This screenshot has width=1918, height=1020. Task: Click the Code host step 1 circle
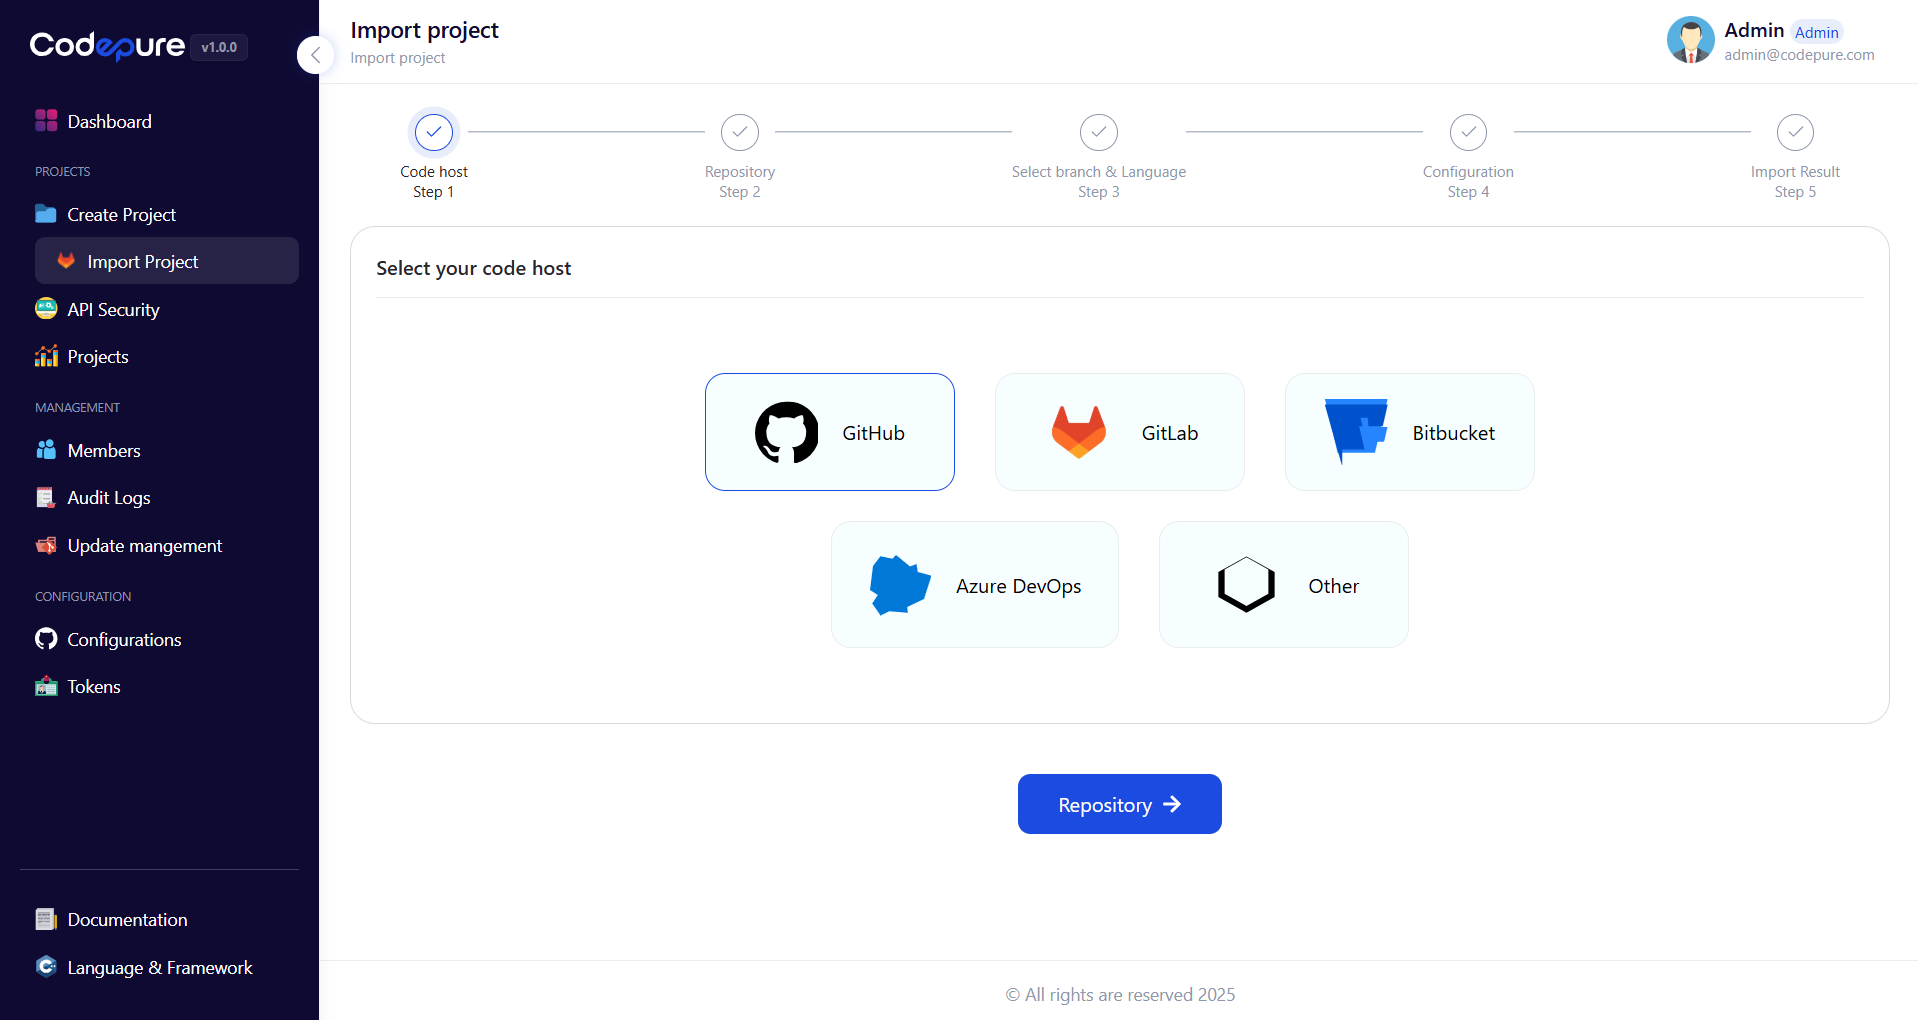click(434, 132)
